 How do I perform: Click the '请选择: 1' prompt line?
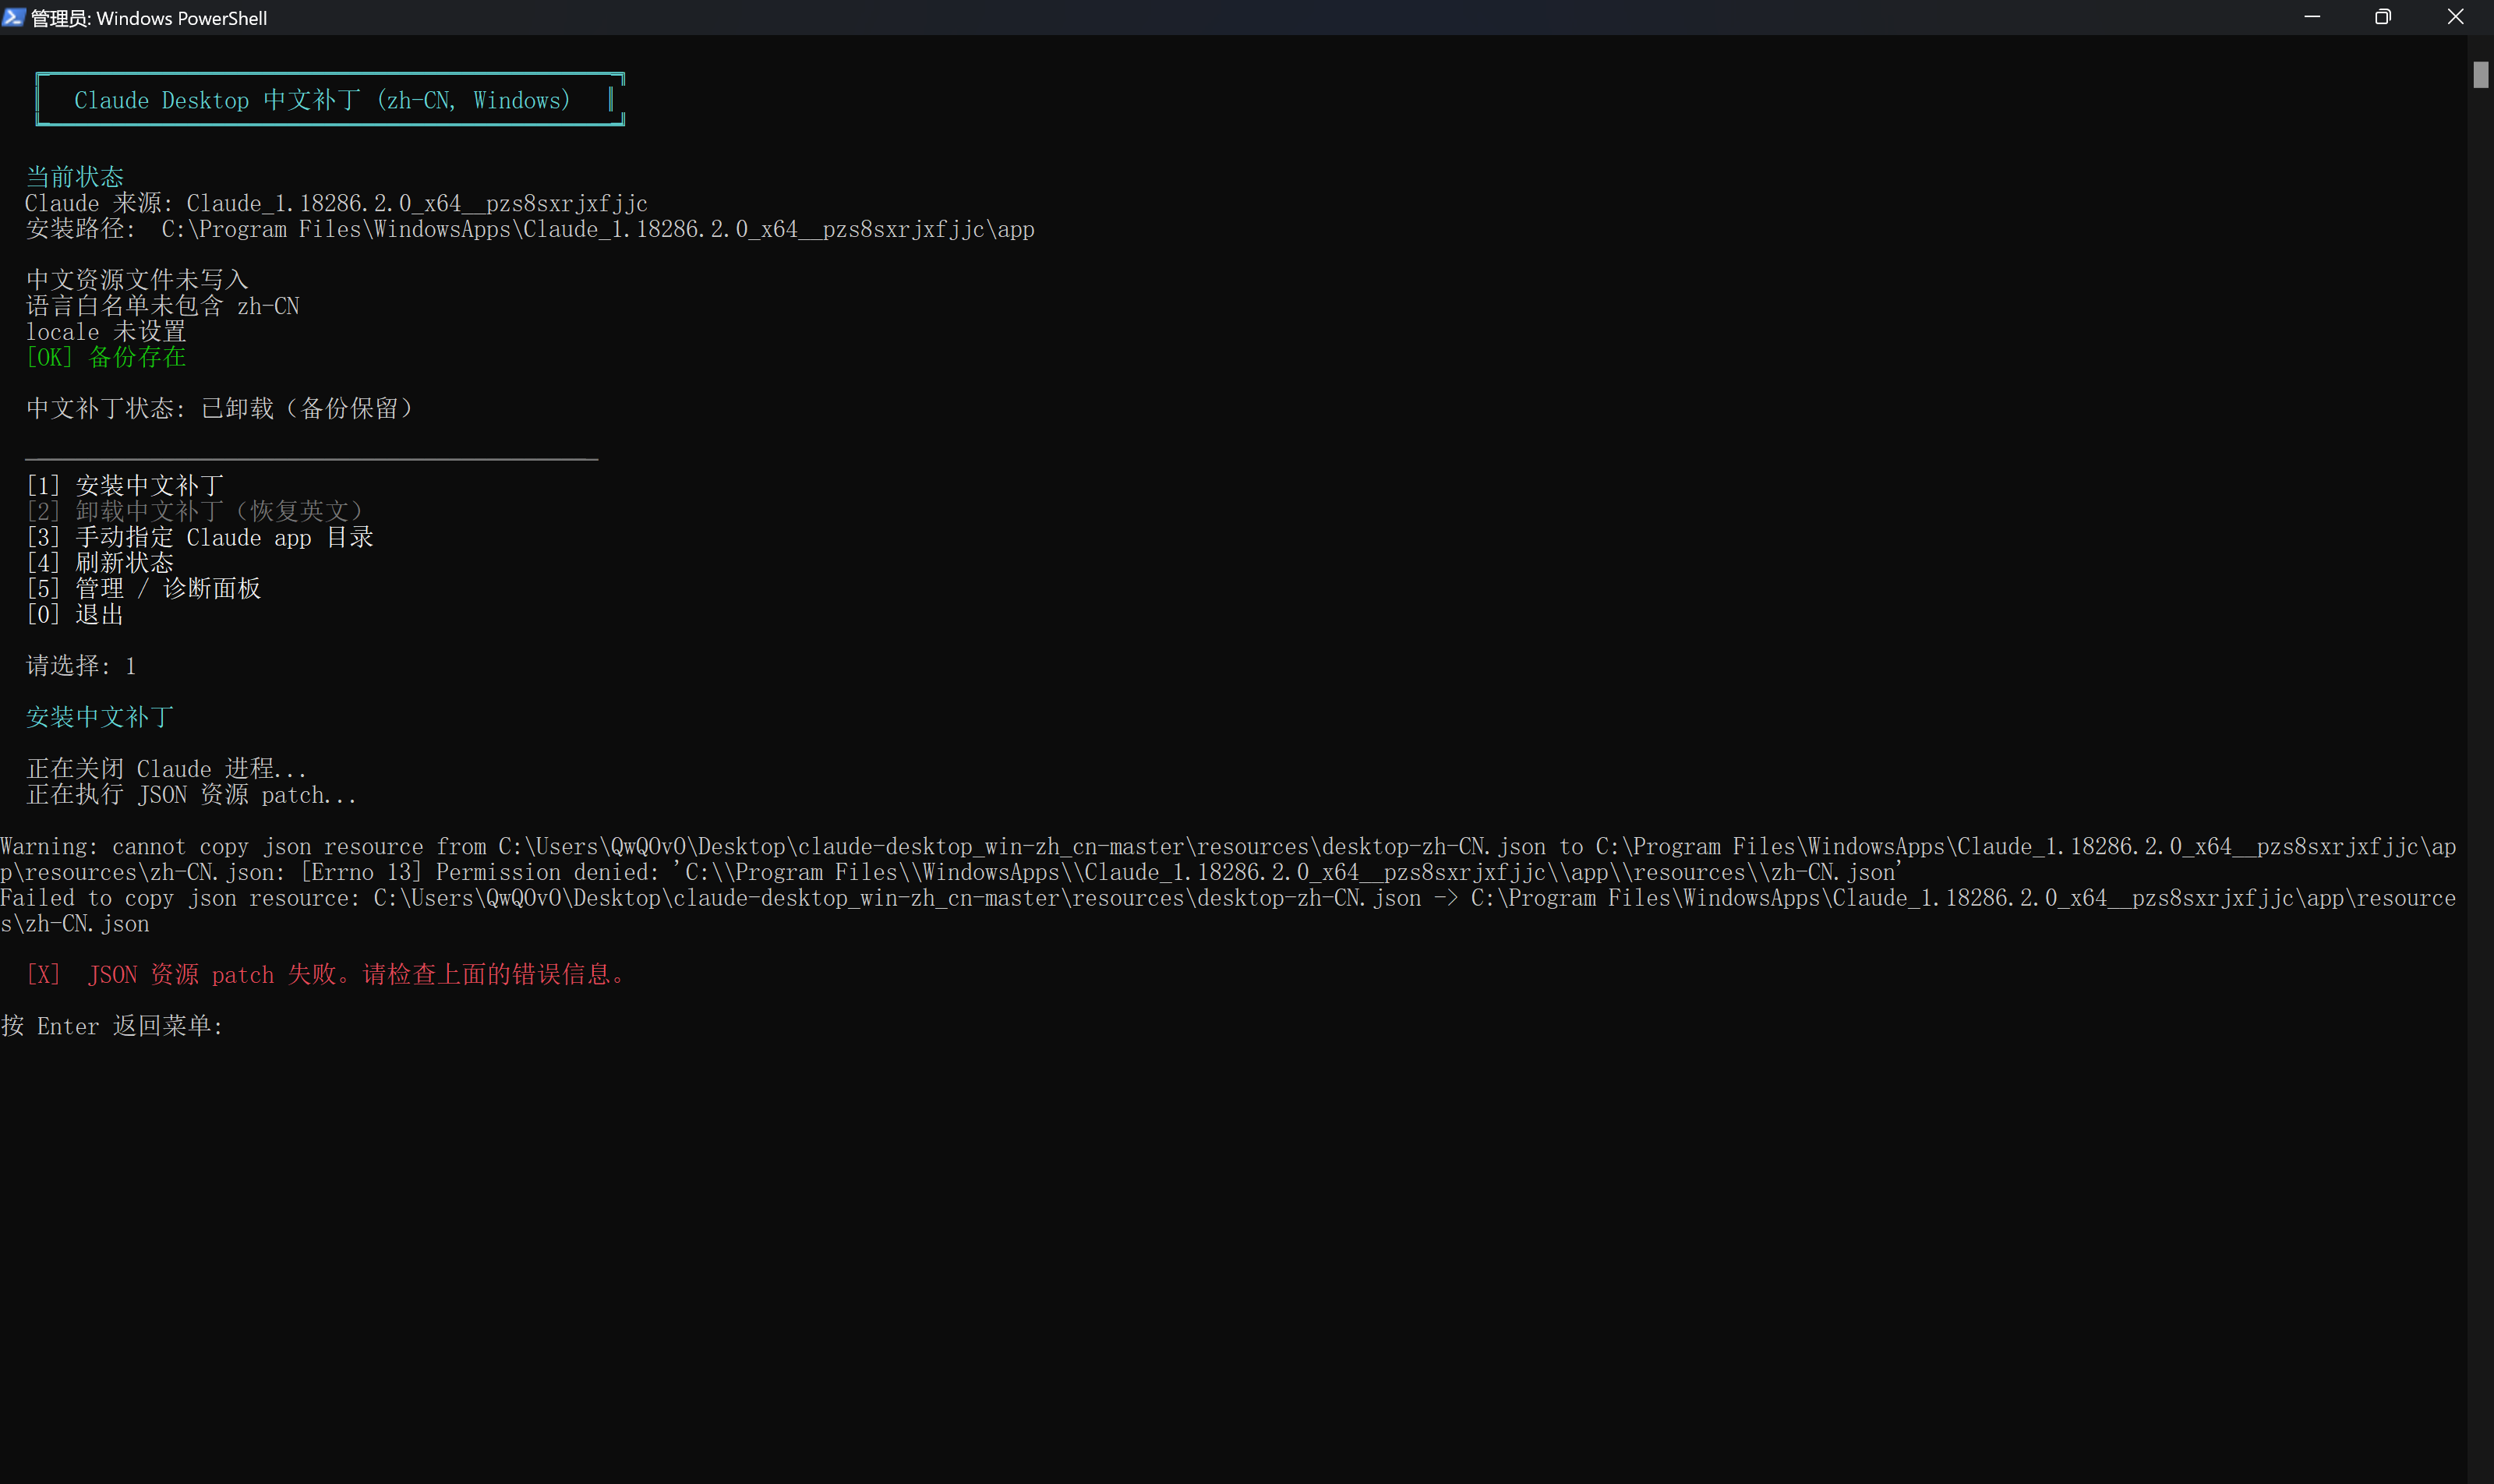click(x=81, y=666)
